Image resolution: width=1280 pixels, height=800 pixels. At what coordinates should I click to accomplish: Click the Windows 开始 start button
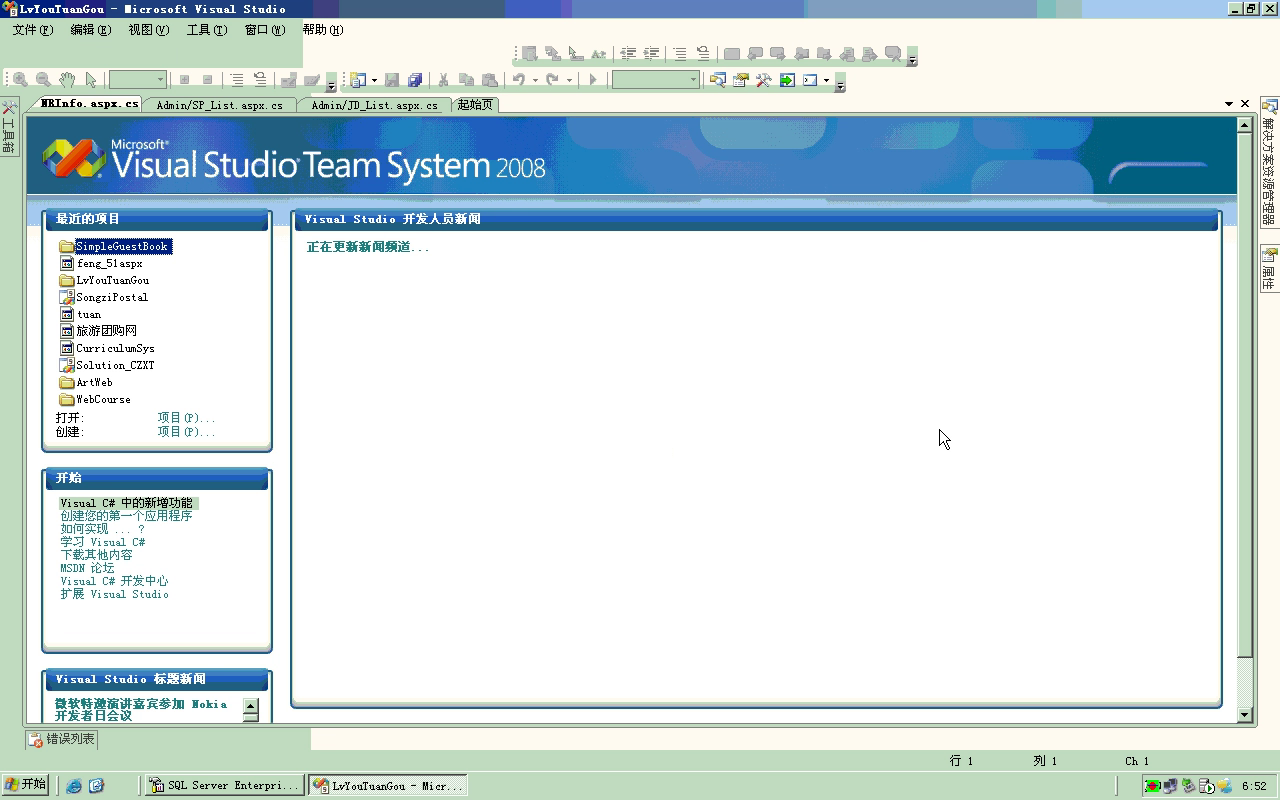(x=26, y=785)
